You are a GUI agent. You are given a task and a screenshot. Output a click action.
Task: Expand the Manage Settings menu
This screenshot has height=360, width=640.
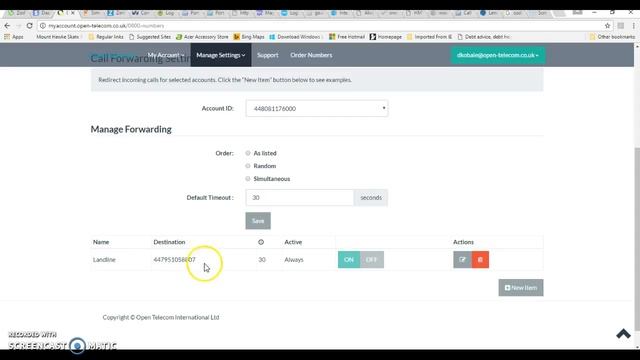(x=221, y=55)
